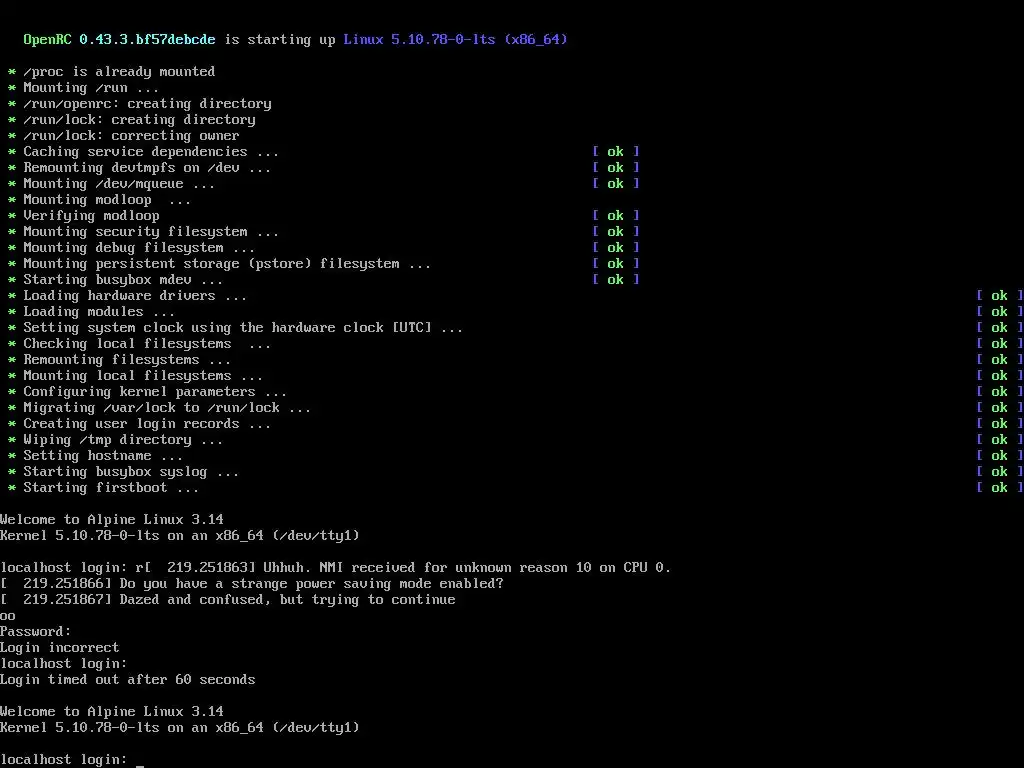Screen dimensions: 1024x768
Task: Click 'Uhhuh. NMI received for unknown reason' message
Action: (467, 568)
